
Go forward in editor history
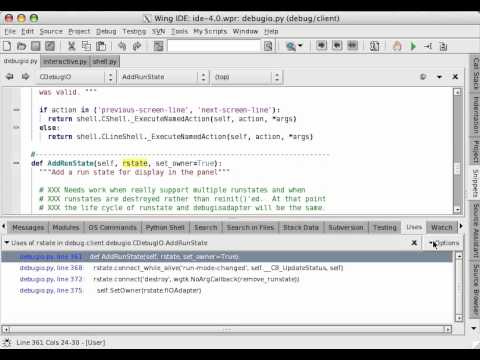(25, 77)
